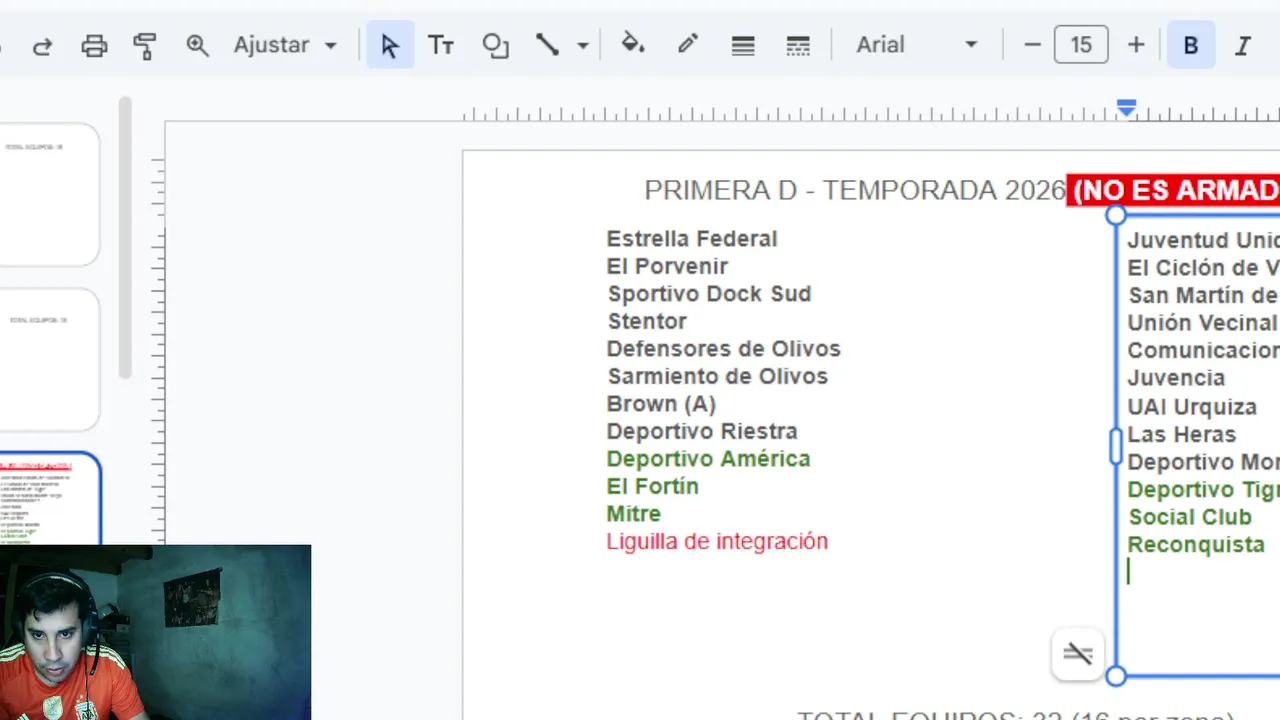This screenshot has width=1280, height=720.
Task: Click the green text El Fortín
Action: (x=652, y=486)
